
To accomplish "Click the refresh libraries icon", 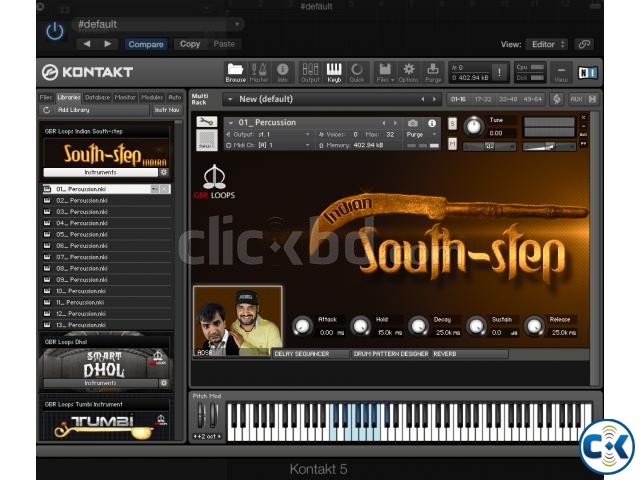I will pyautogui.click(x=47, y=110).
